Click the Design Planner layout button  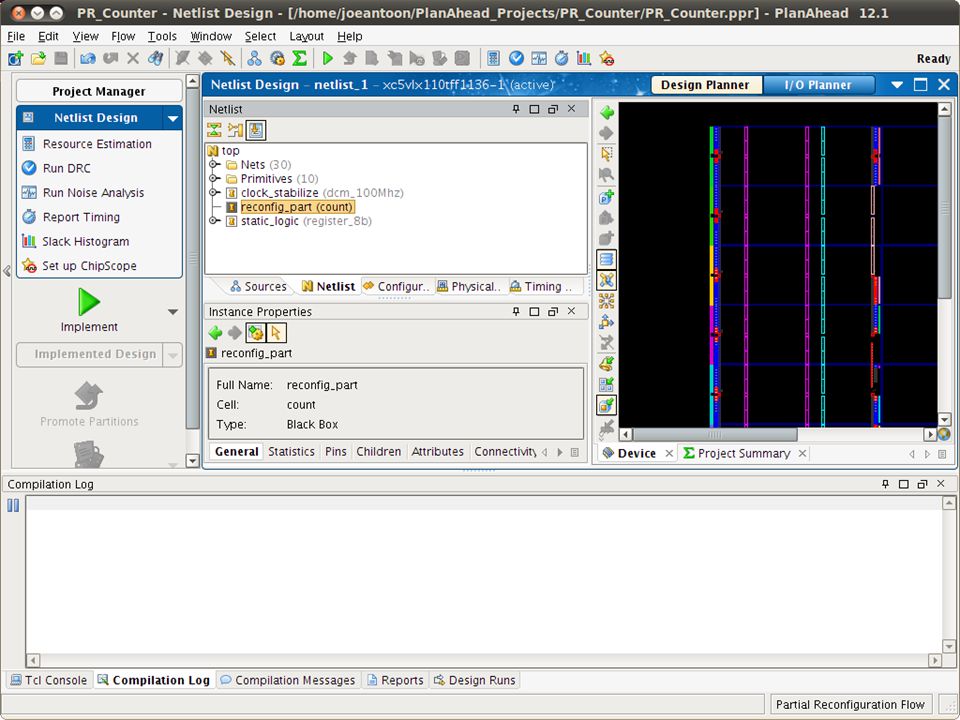click(x=705, y=85)
